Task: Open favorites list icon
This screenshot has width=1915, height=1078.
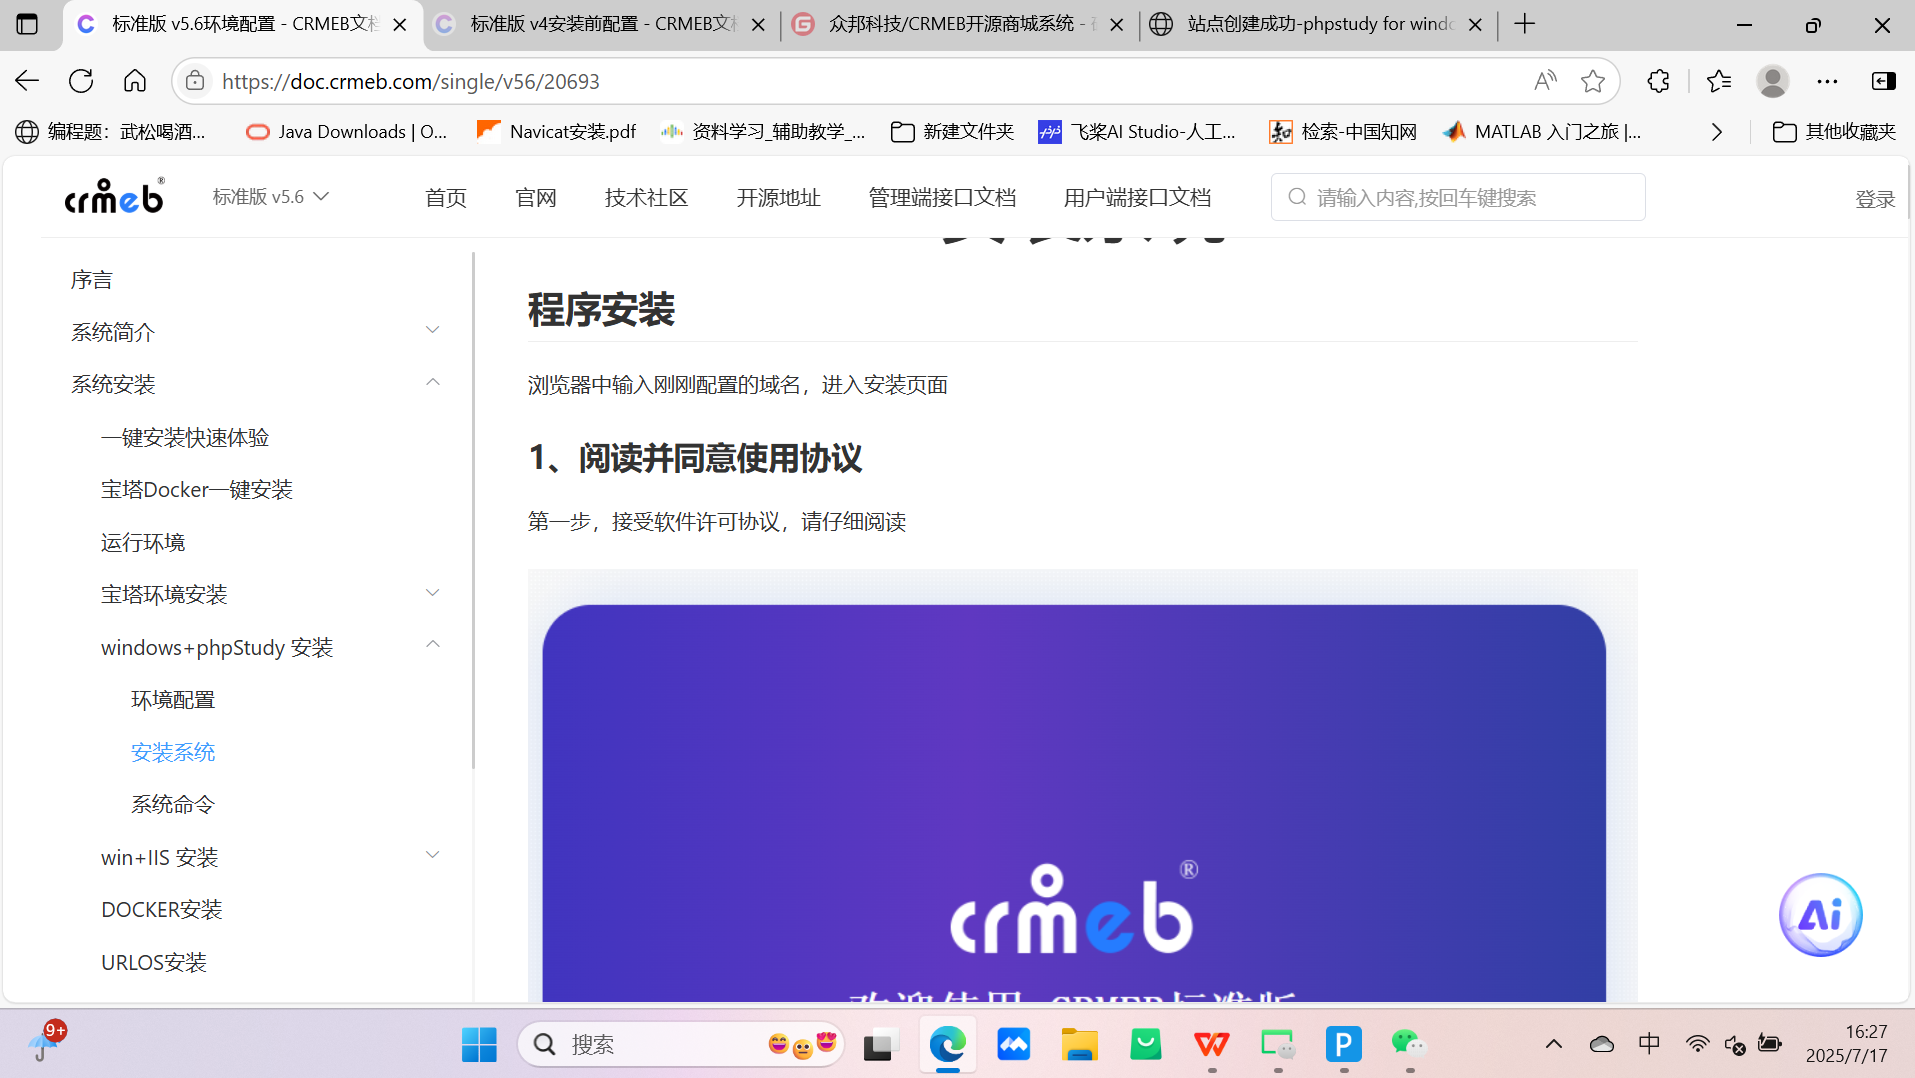Action: [1719, 81]
